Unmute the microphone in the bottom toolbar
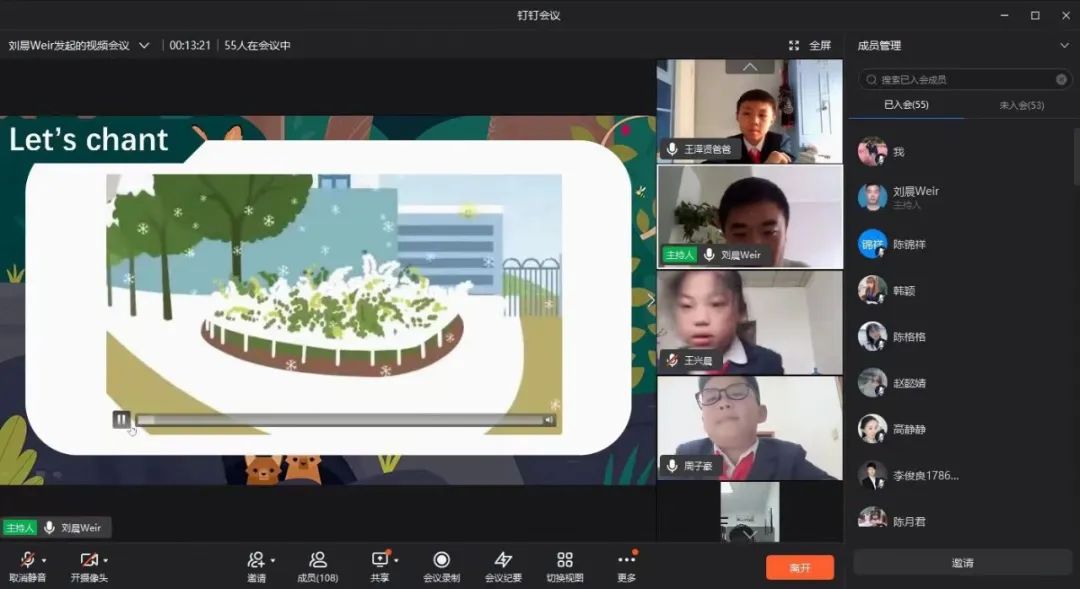The height and width of the screenshot is (589, 1080). [x=27, y=561]
